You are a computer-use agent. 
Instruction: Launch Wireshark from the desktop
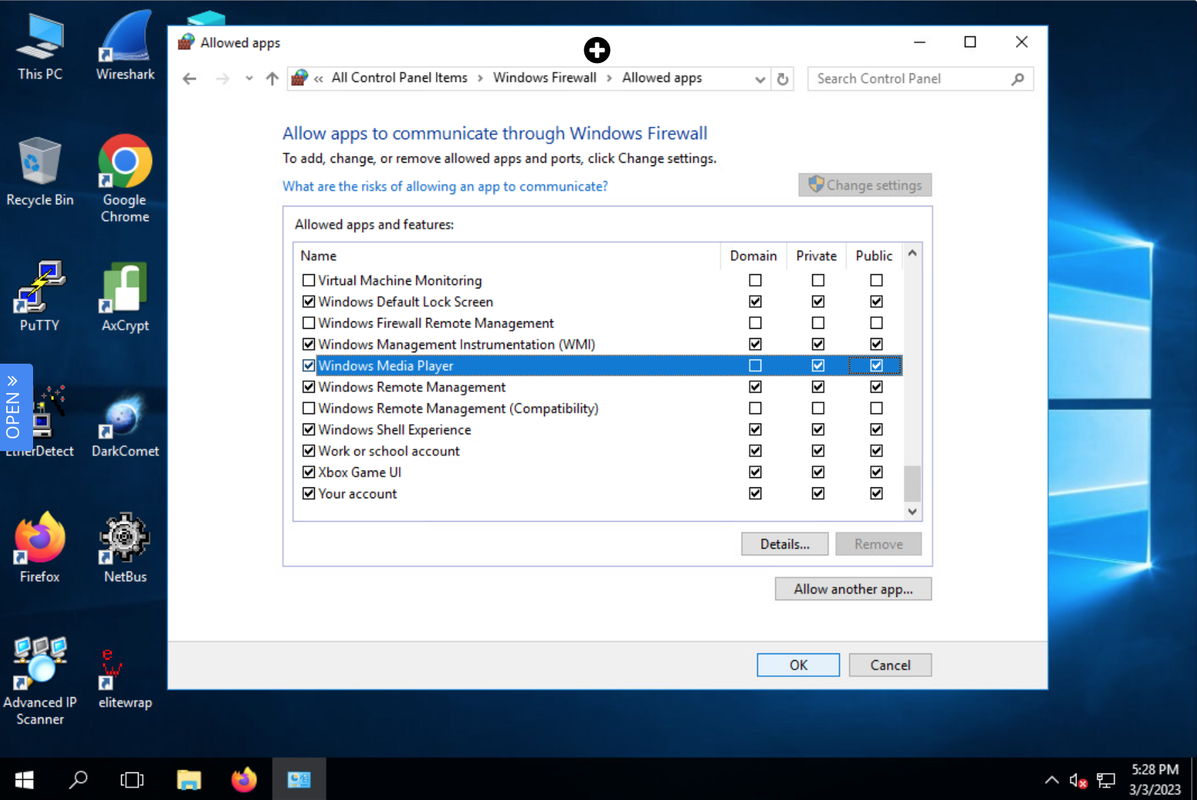[x=125, y=47]
